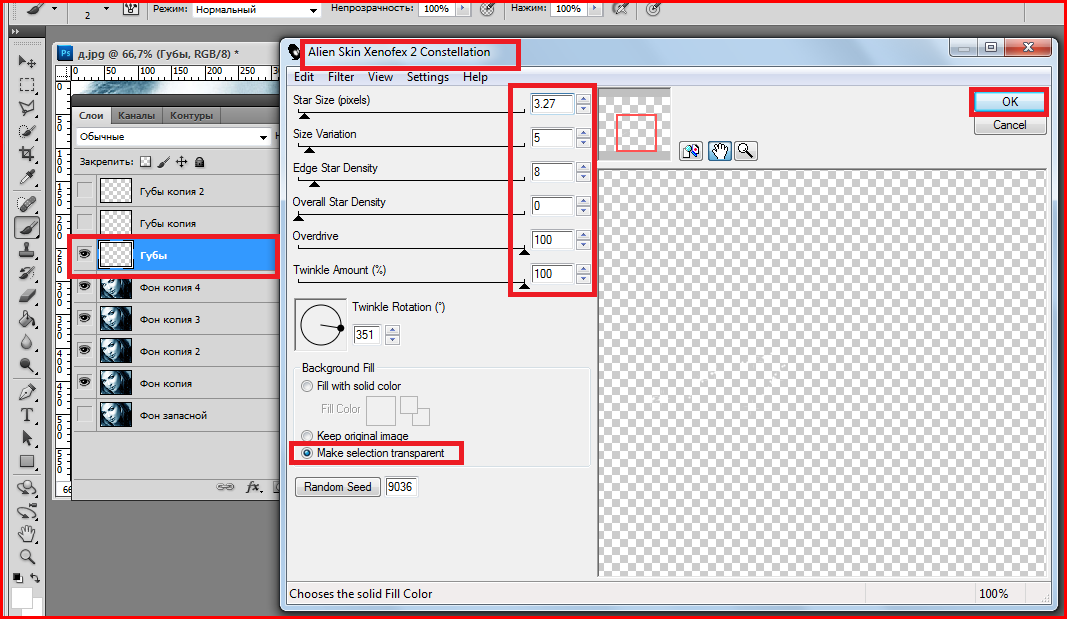Hide the Фон копия 3 layer
The width and height of the screenshot is (1067, 619).
(x=84, y=318)
